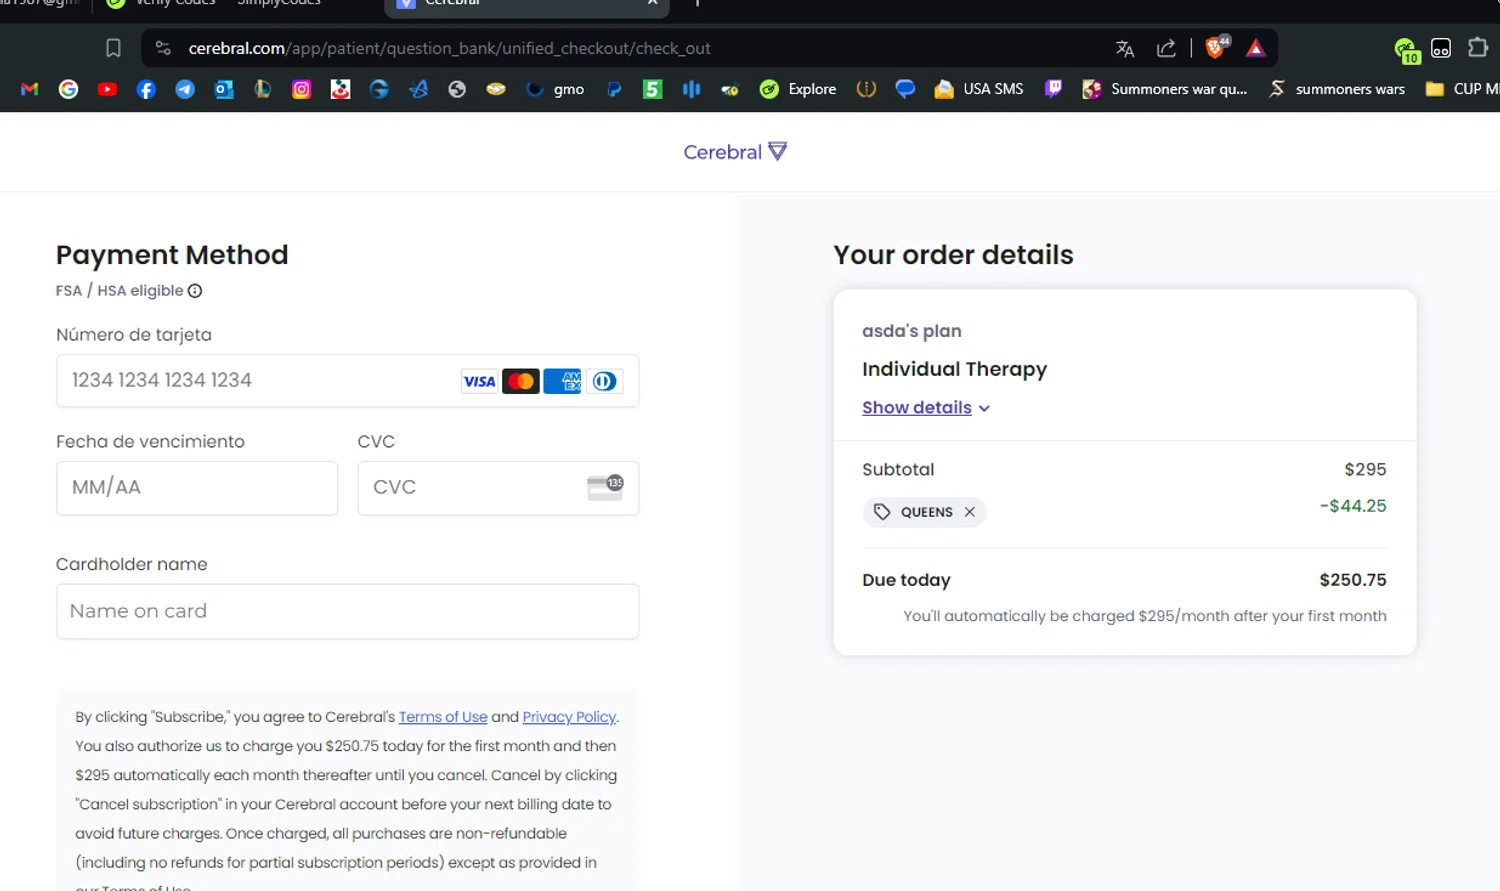Open the Privacy Policy link

point(569,717)
